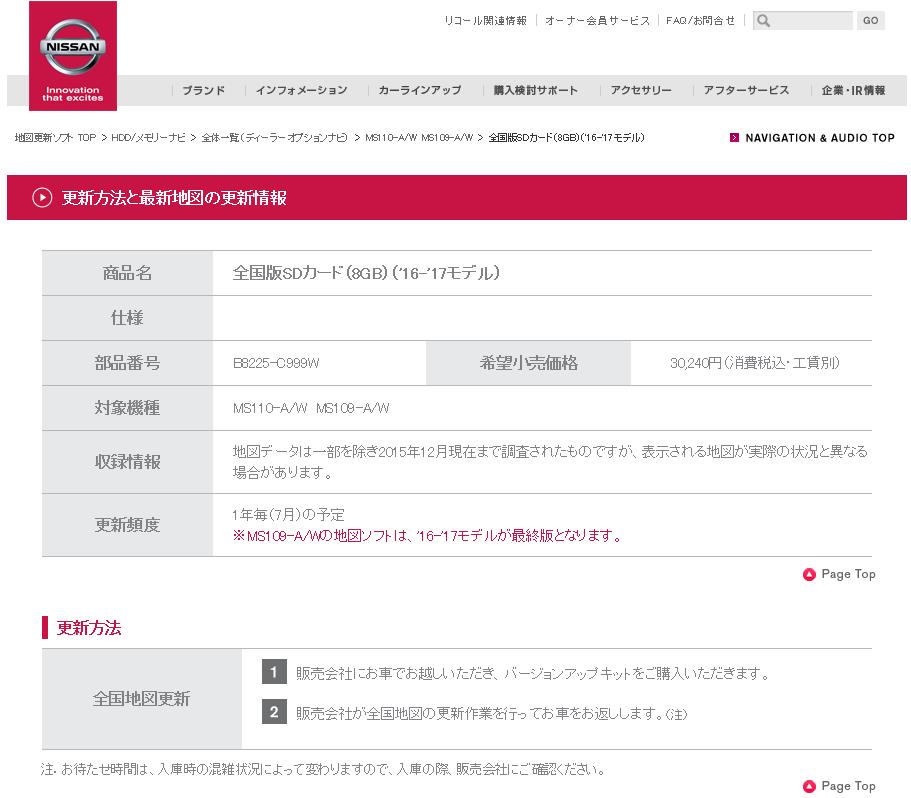Go to 全体一覧(ディーラーオプションナビ) breadcrumb
The height and width of the screenshot is (798, 911).
pos(274,138)
